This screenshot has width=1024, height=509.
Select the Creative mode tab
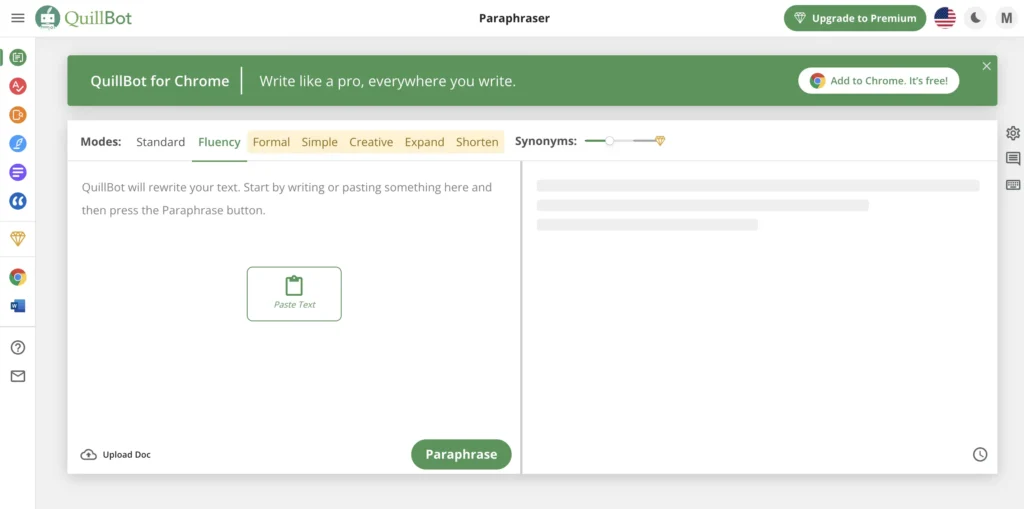(371, 142)
